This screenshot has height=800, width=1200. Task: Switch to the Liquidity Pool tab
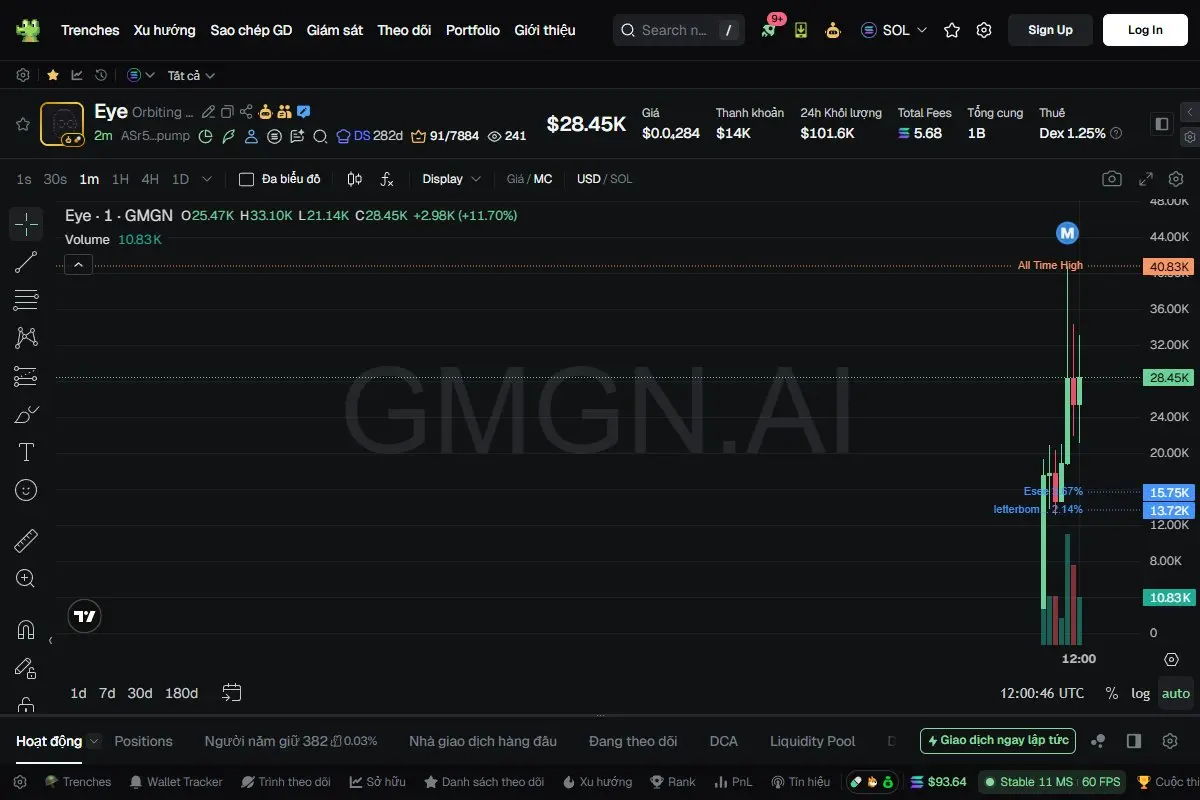[x=813, y=741]
